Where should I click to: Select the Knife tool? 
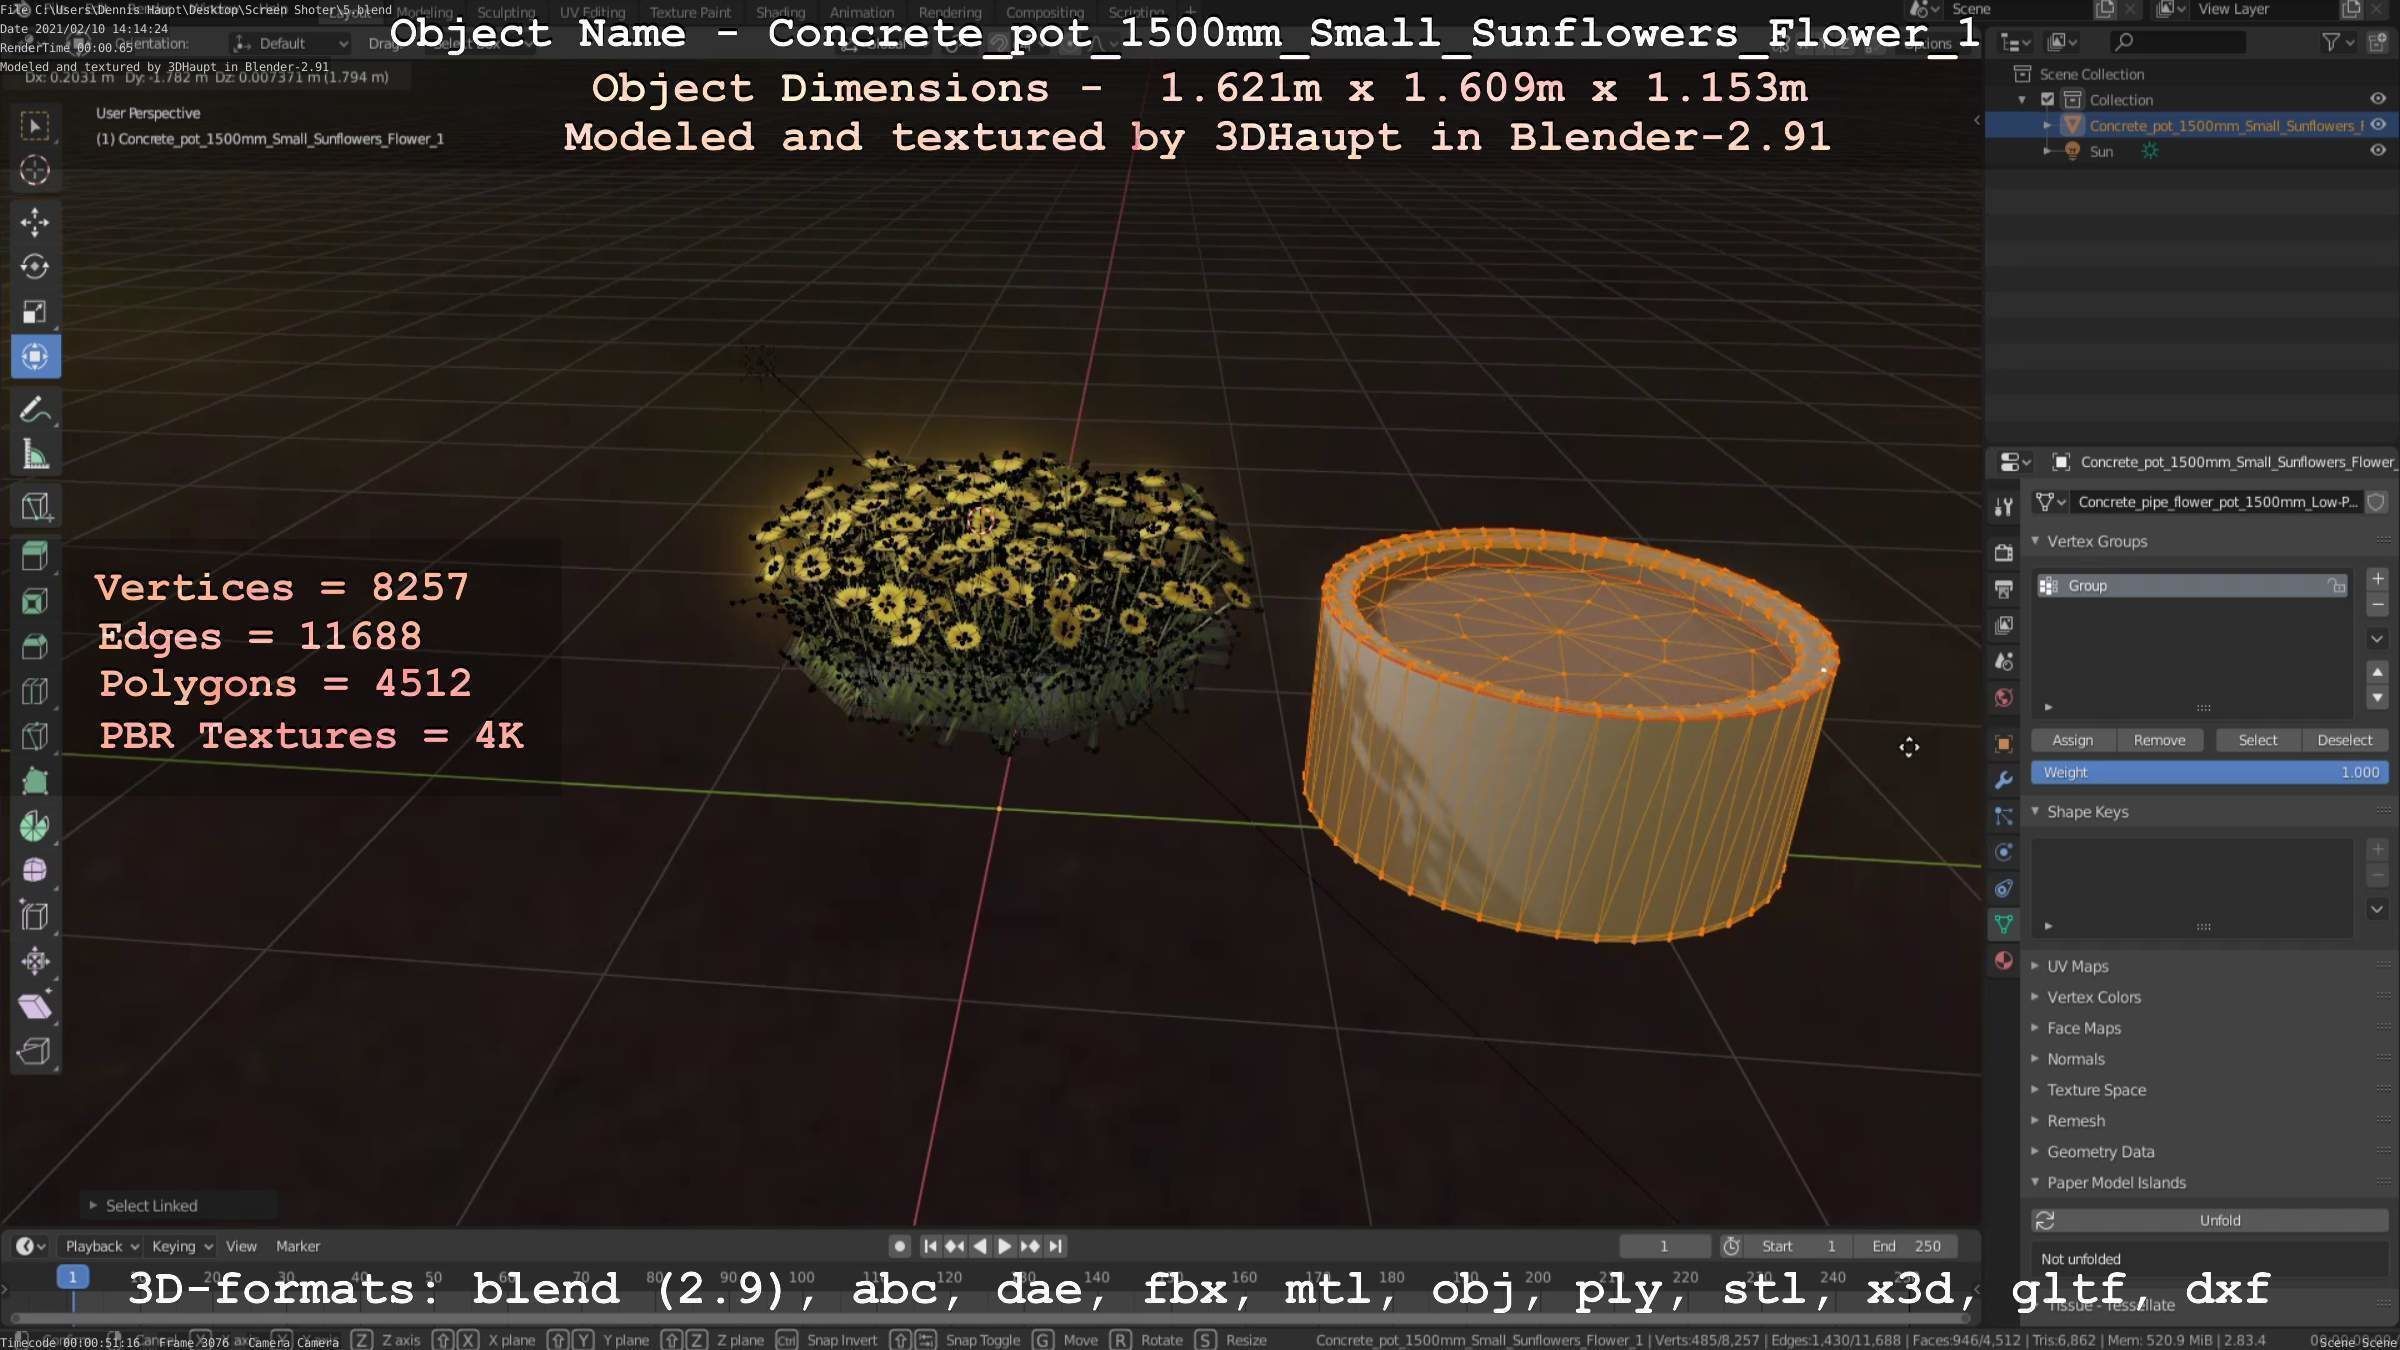(x=35, y=736)
